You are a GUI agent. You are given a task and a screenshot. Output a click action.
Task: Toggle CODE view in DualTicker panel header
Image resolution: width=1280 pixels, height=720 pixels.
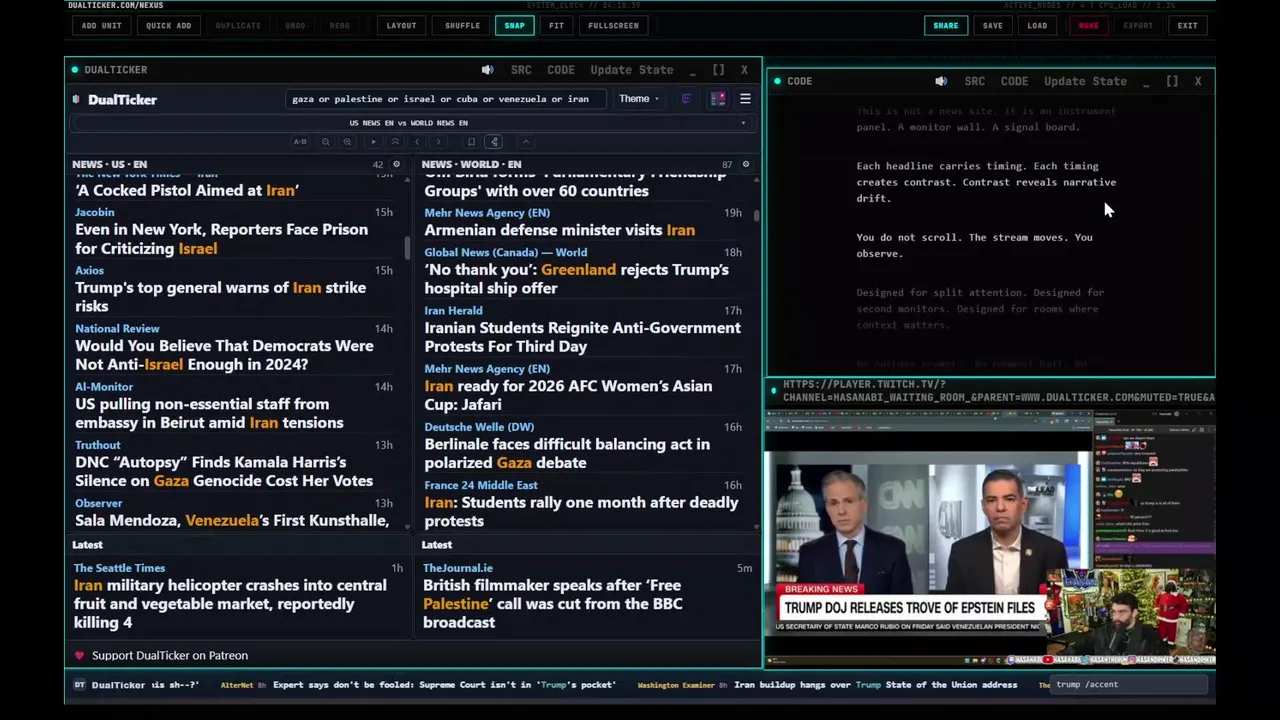[x=561, y=70]
